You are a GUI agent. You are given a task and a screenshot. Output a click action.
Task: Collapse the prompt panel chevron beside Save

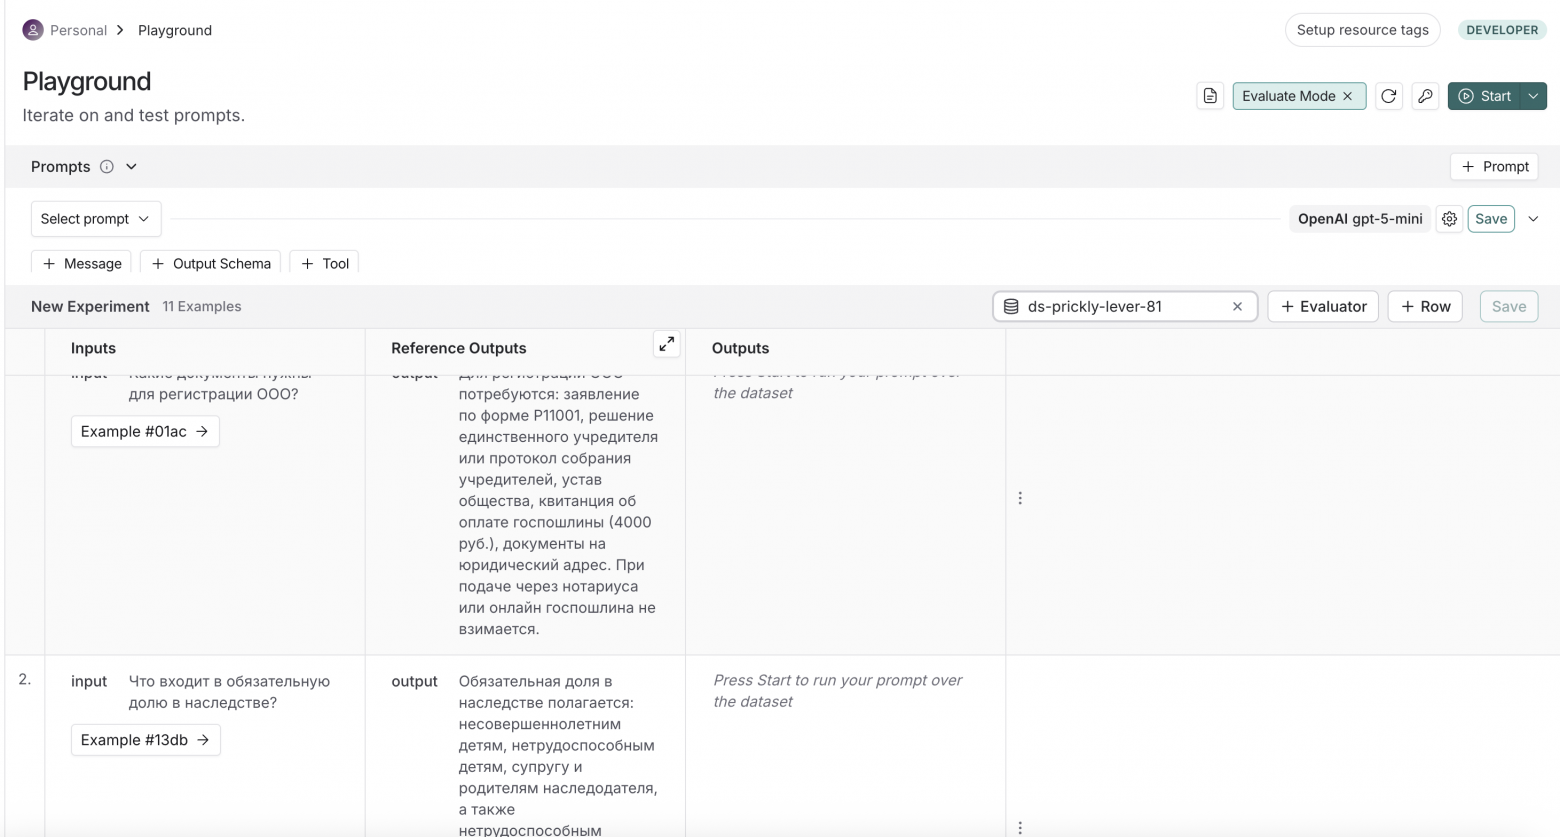(x=1533, y=219)
